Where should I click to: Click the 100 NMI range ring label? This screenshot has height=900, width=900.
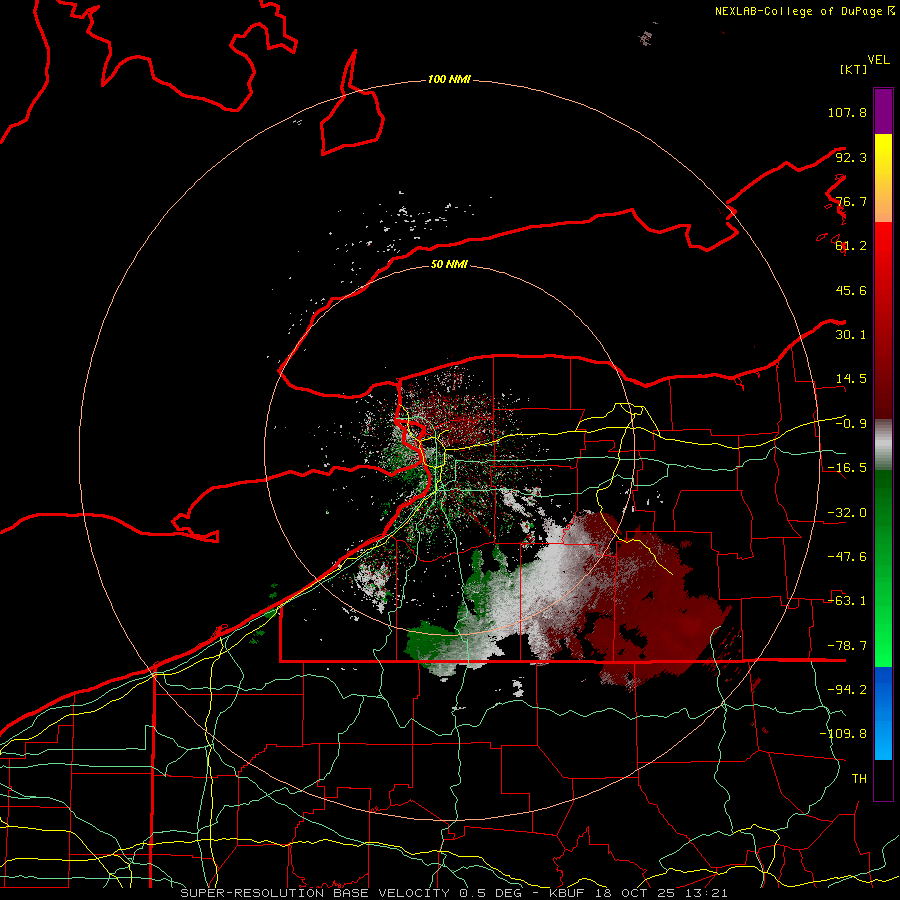[449, 79]
